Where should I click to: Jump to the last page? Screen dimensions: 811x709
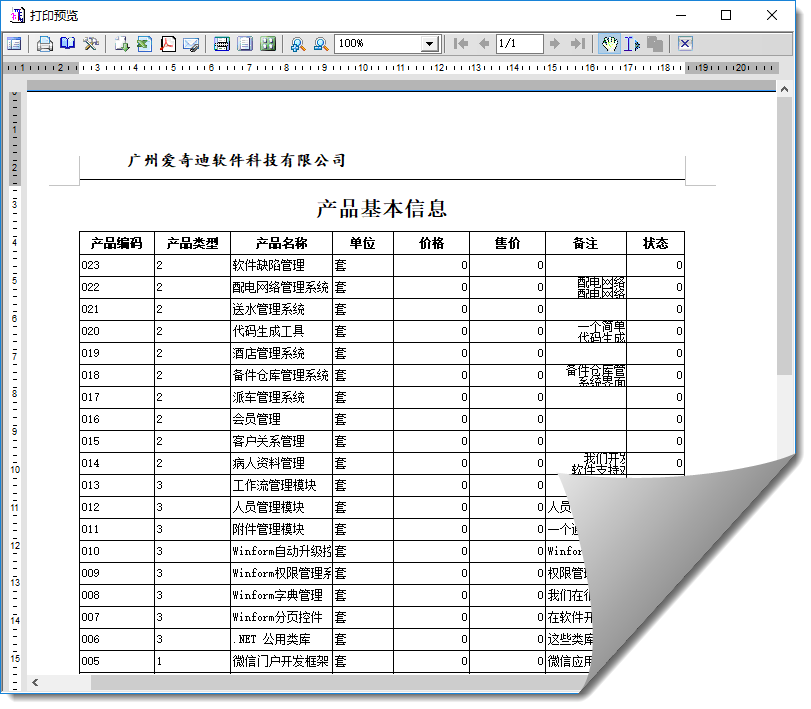[578, 44]
